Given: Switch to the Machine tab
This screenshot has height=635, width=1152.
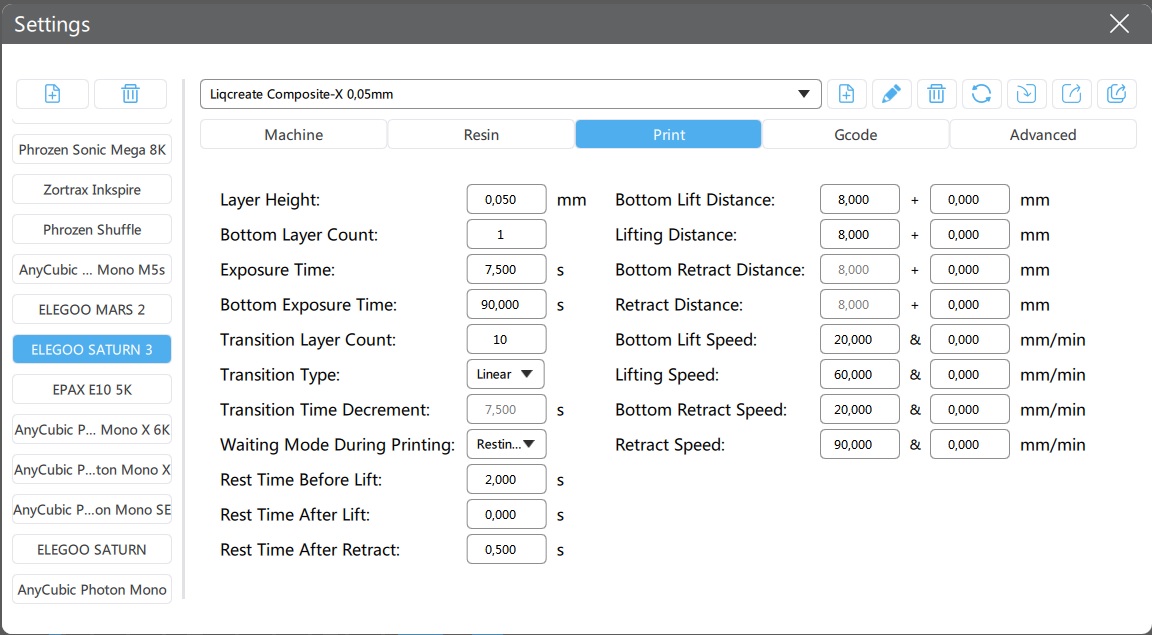Looking at the screenshot, I should point(293,134).
